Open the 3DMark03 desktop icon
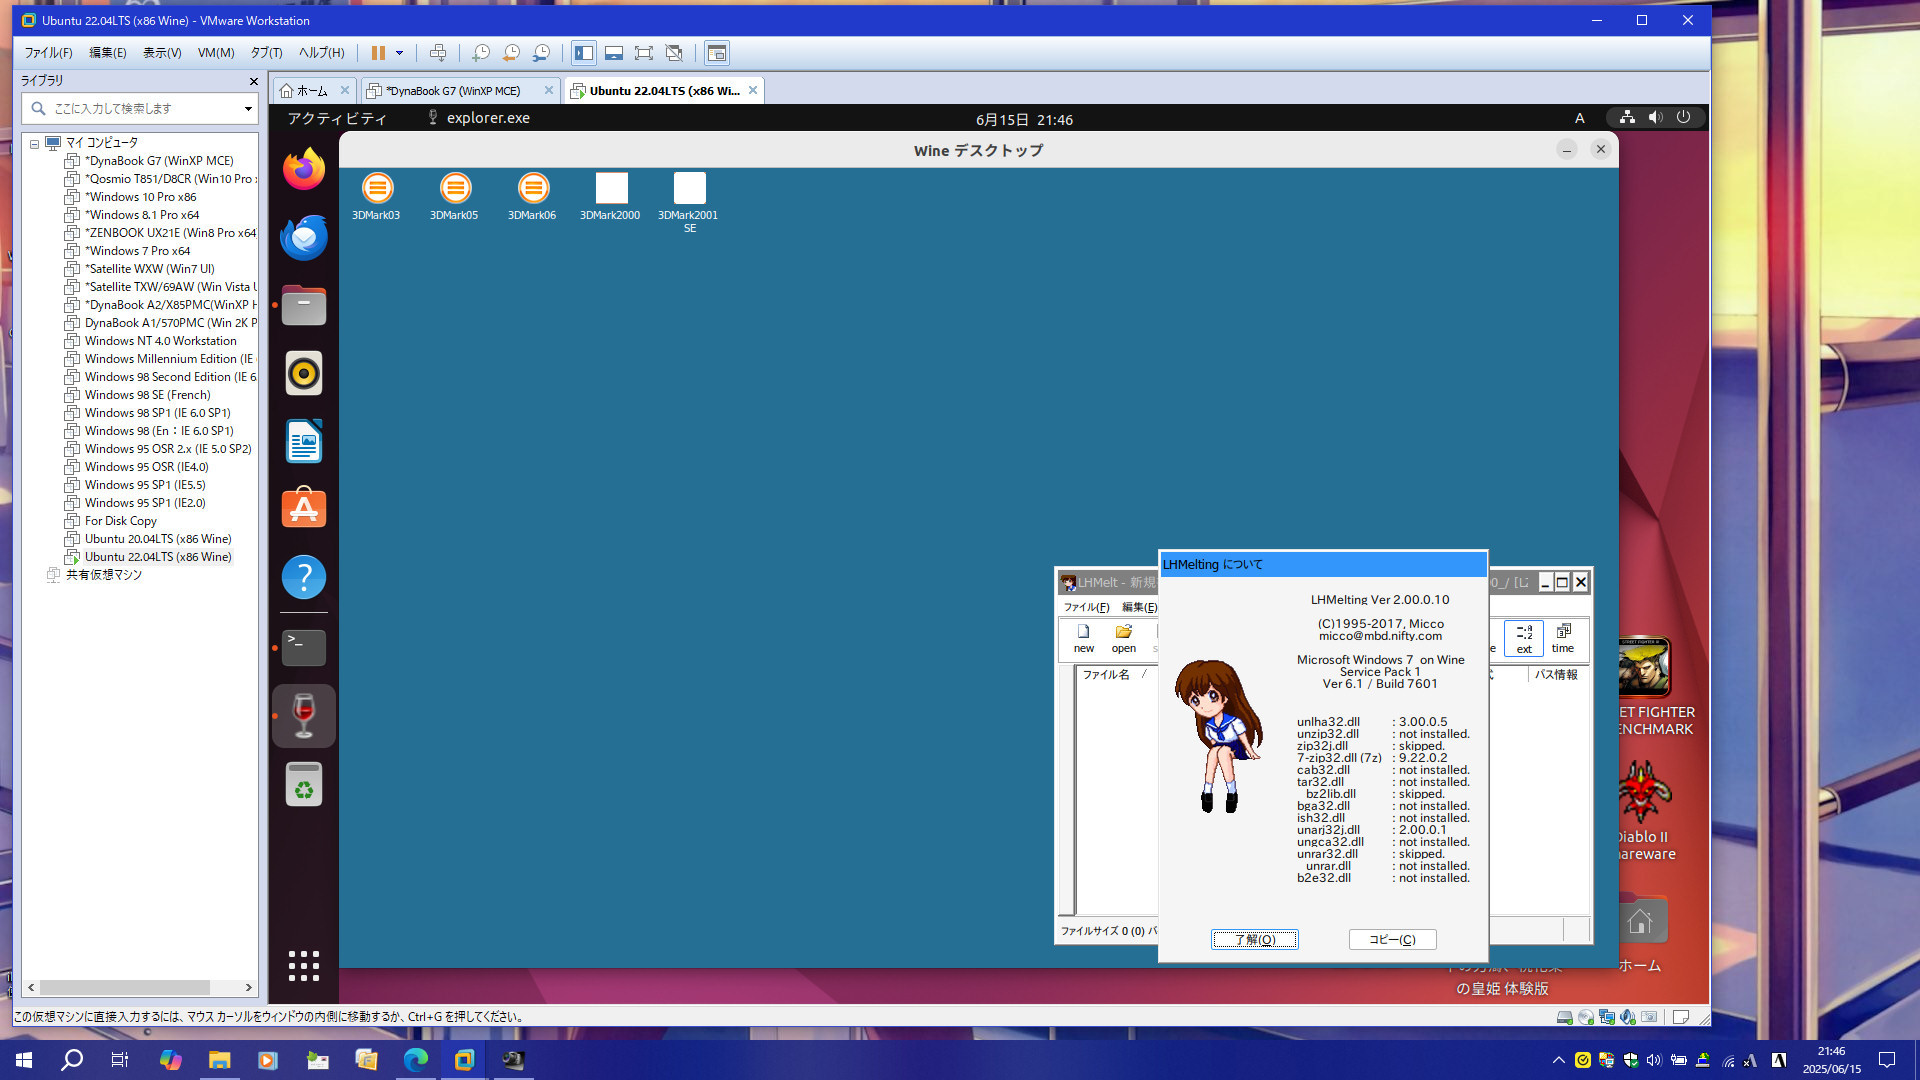Image resolution: width=1920 pixels, height=1080 pixels. [x=376, y=196]
